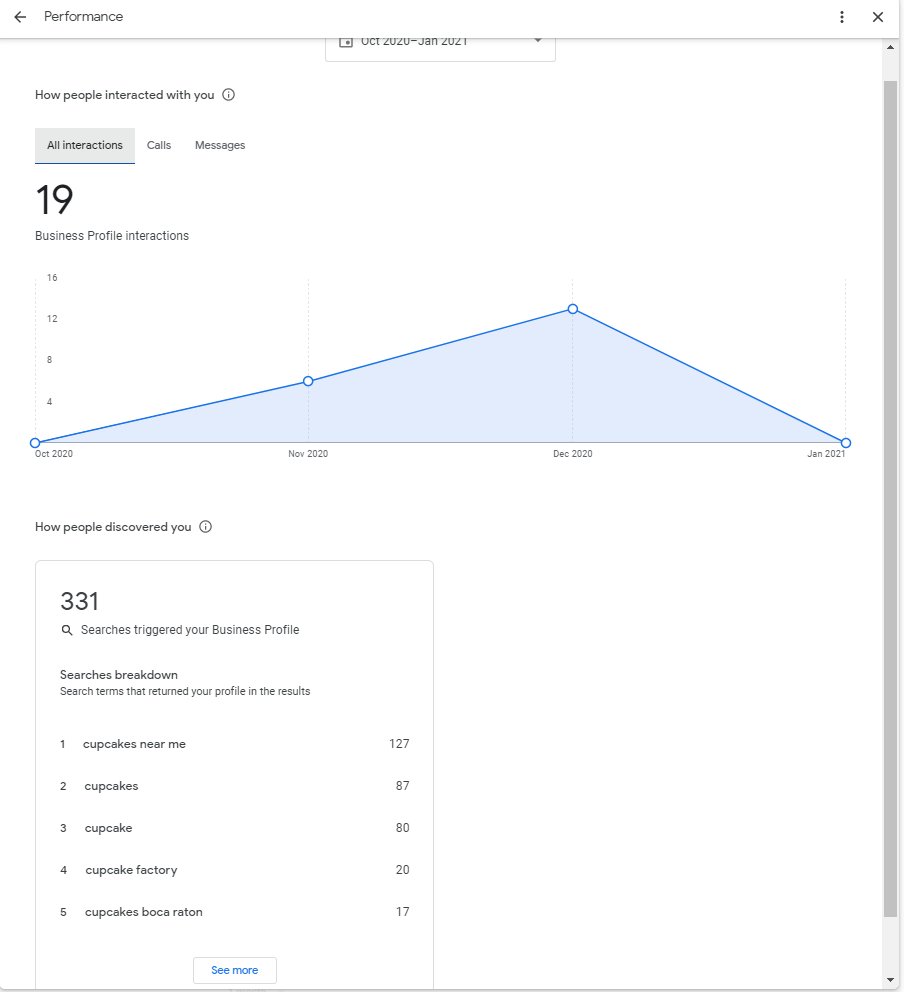Viewport: 904px width, 992px height.
Task: Close the Performance panel with X
Action: [877, 17]
